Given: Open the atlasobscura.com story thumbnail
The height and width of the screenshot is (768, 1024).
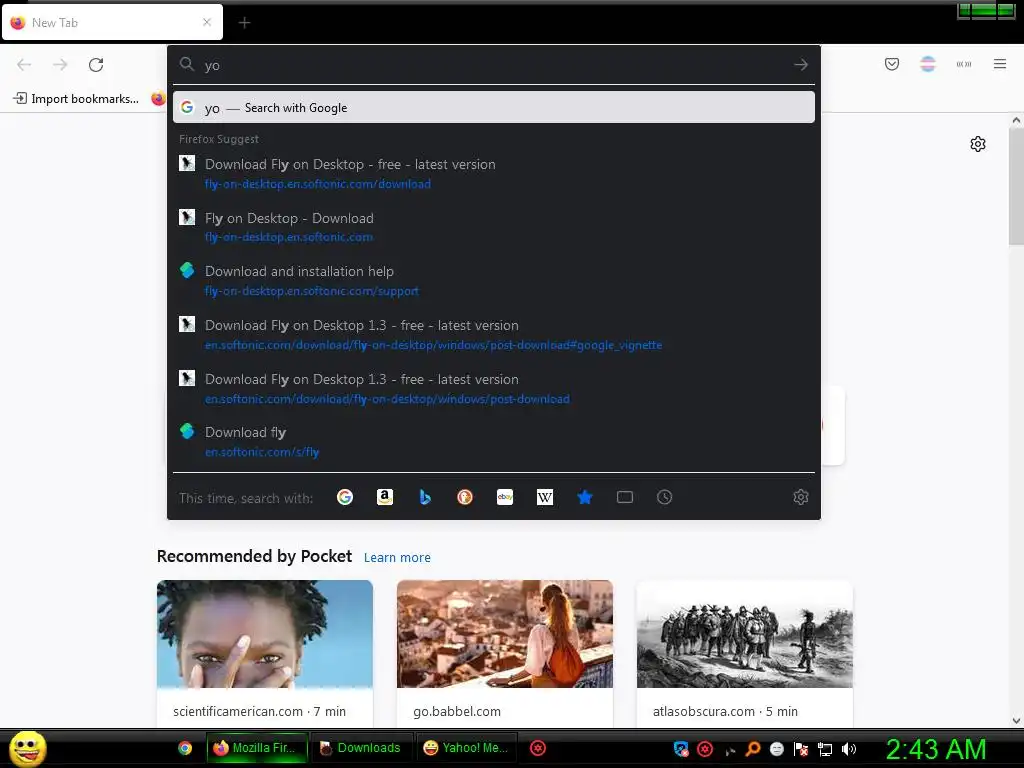Looking at the screenshot, I should tap(744, 634).
